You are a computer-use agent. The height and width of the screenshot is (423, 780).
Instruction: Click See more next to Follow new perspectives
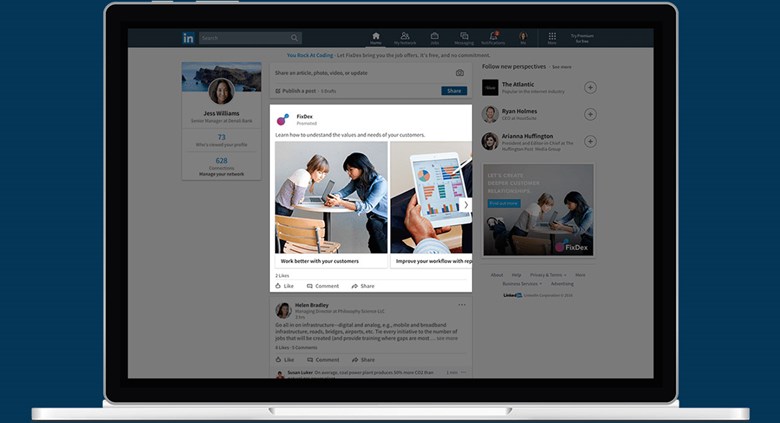[x=562, y=67]
